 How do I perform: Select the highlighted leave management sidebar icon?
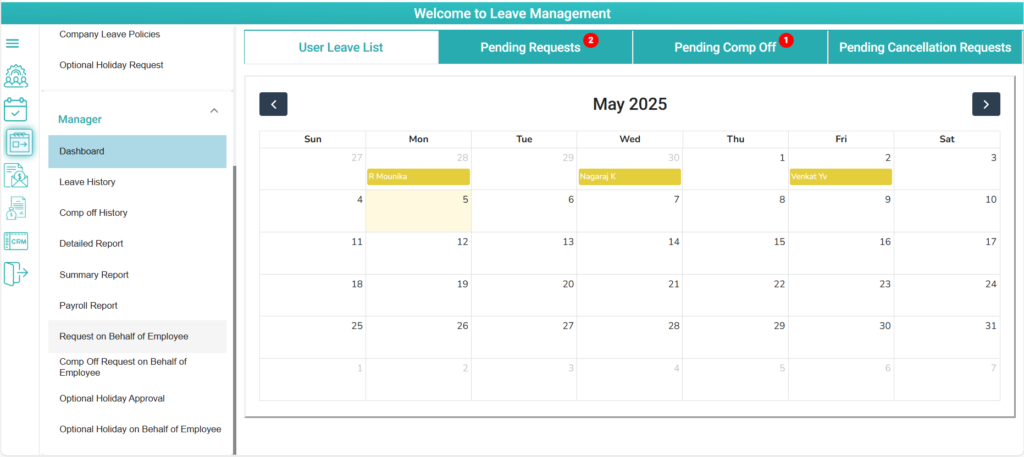[x=20, y=142]
